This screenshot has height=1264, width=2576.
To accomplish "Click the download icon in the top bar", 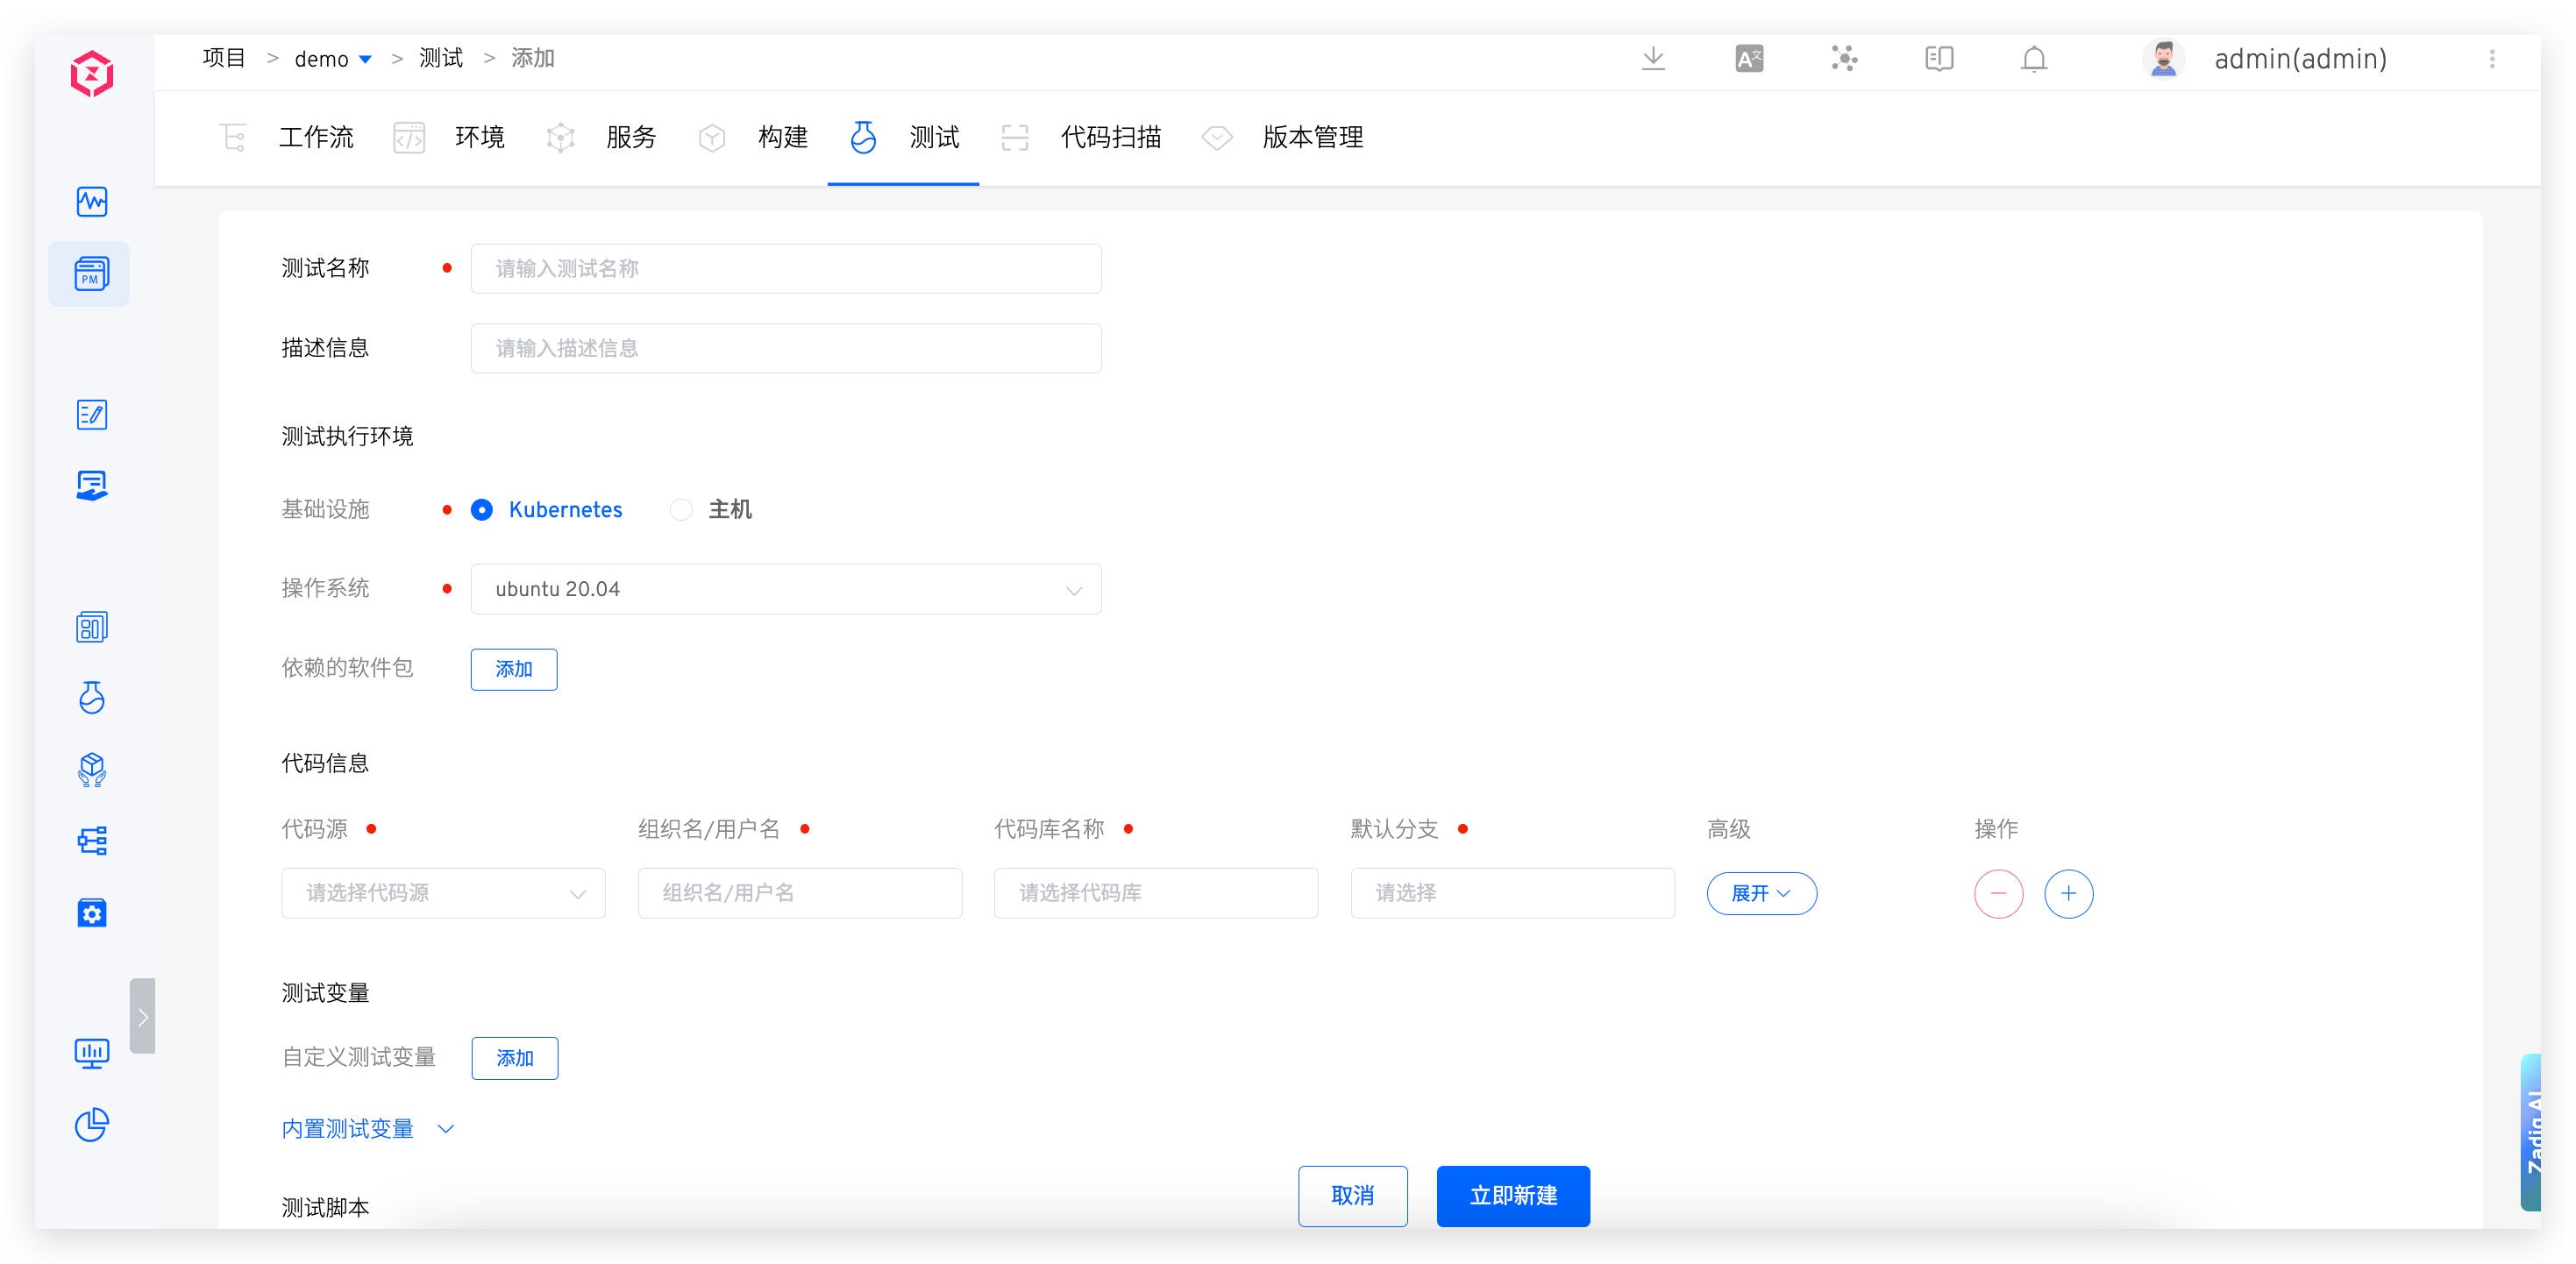I will click(x=1654, y=59).
